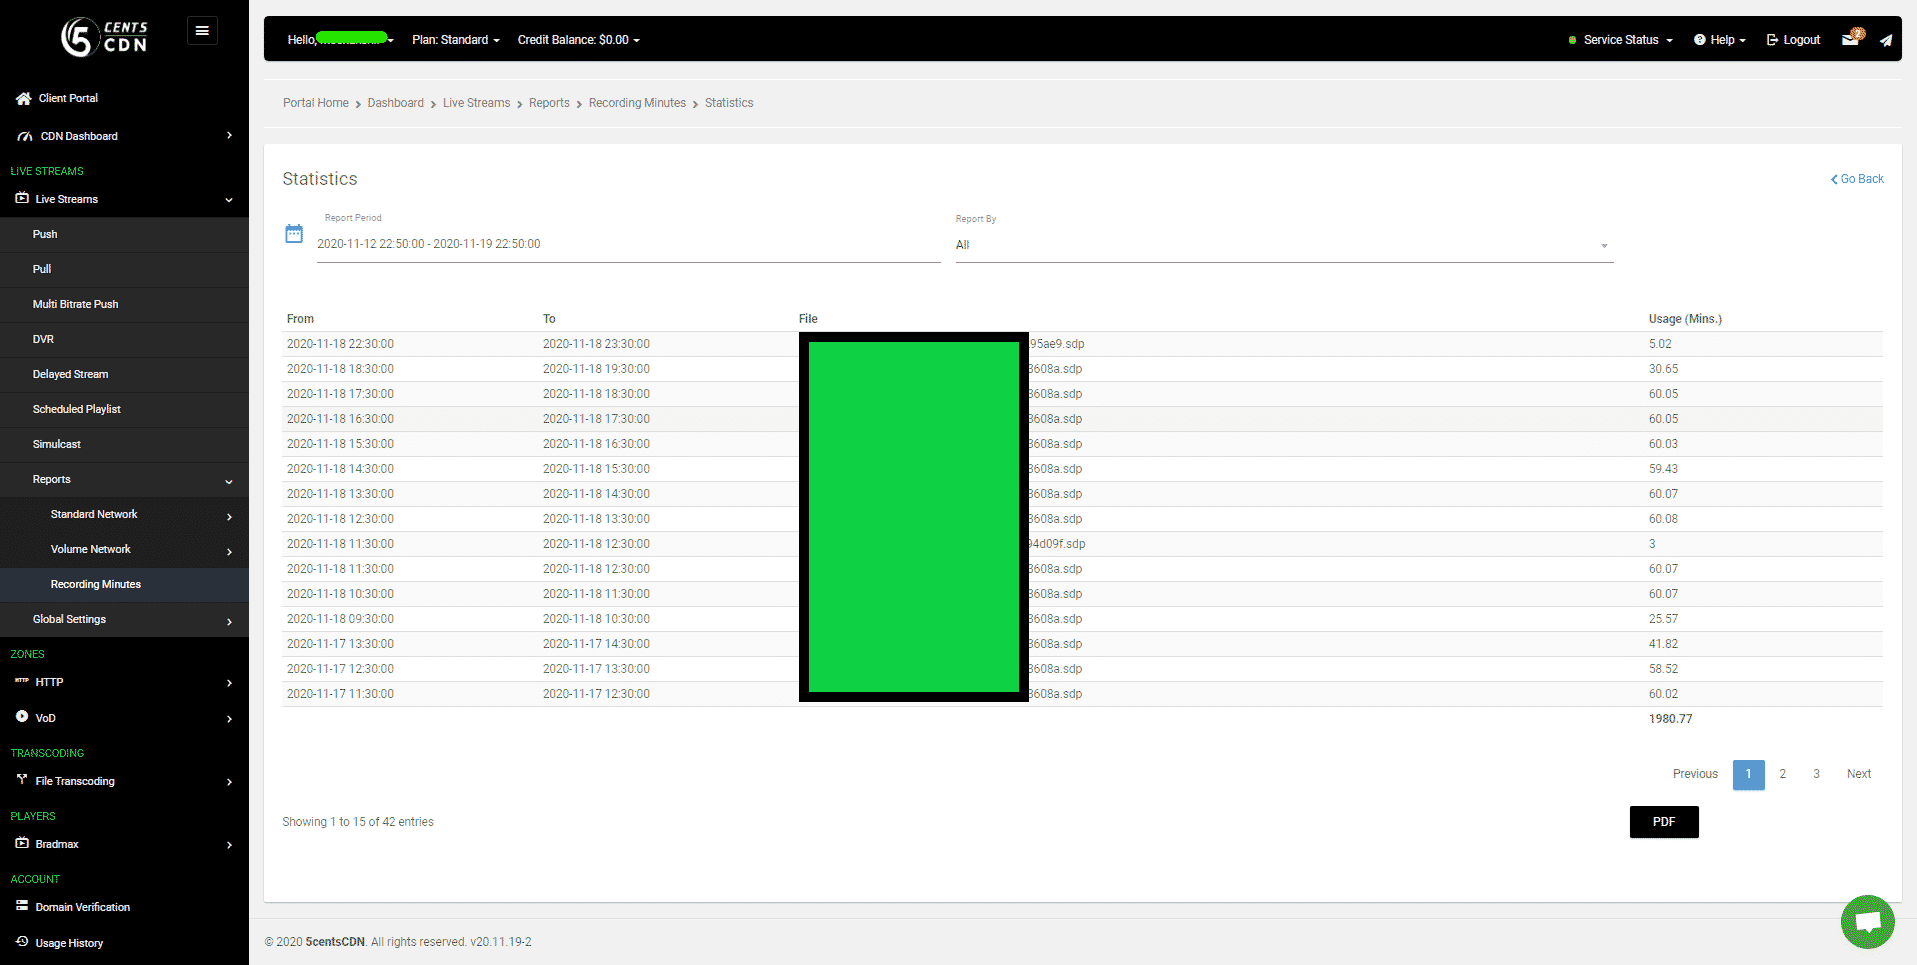Expand the Global Settings menu
This screenshot has height=965, width=1917.
69,619
